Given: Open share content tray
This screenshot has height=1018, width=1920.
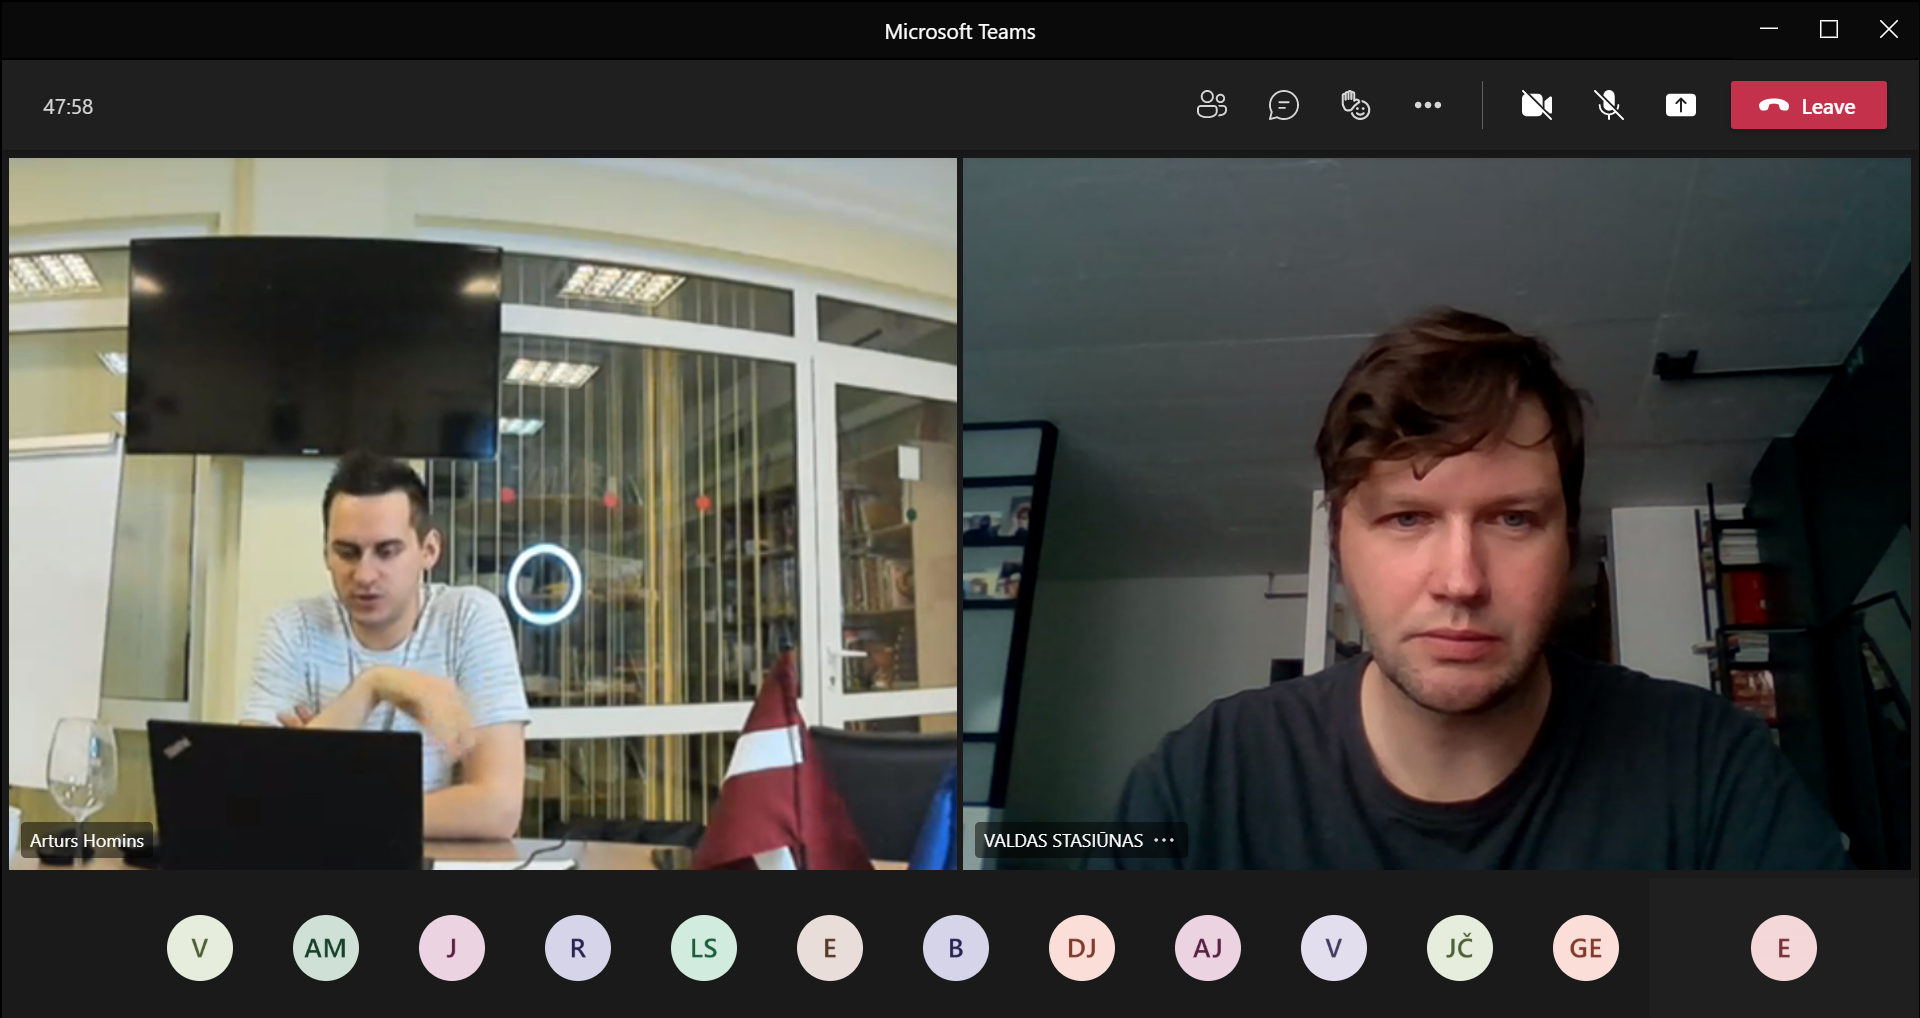Looking at the screenshot, I should (1681, 105).
